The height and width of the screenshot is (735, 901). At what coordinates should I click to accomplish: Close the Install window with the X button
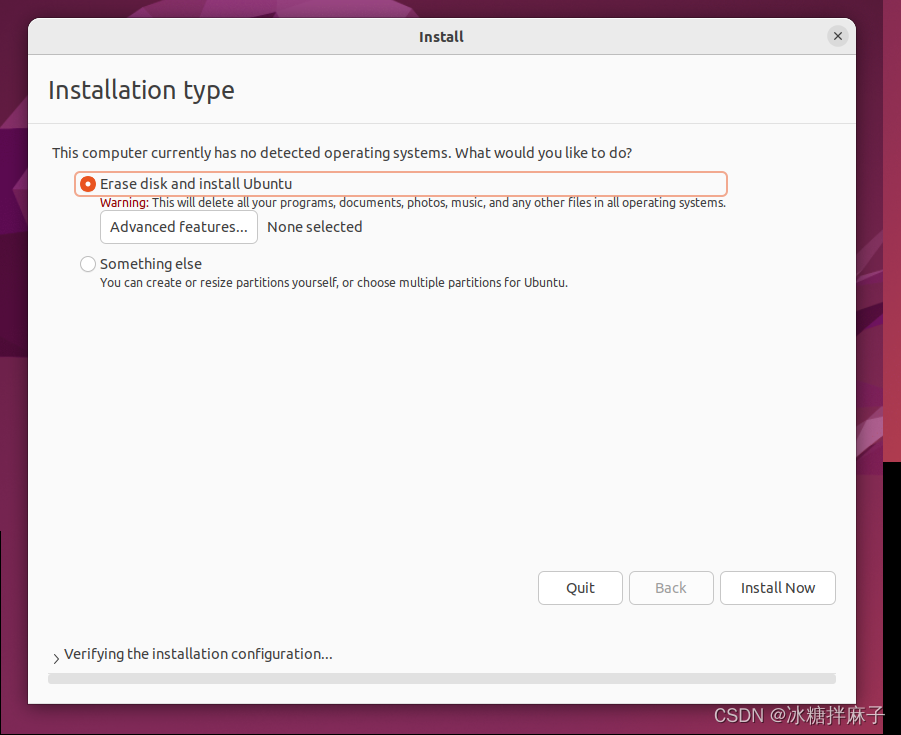point(838,36)
